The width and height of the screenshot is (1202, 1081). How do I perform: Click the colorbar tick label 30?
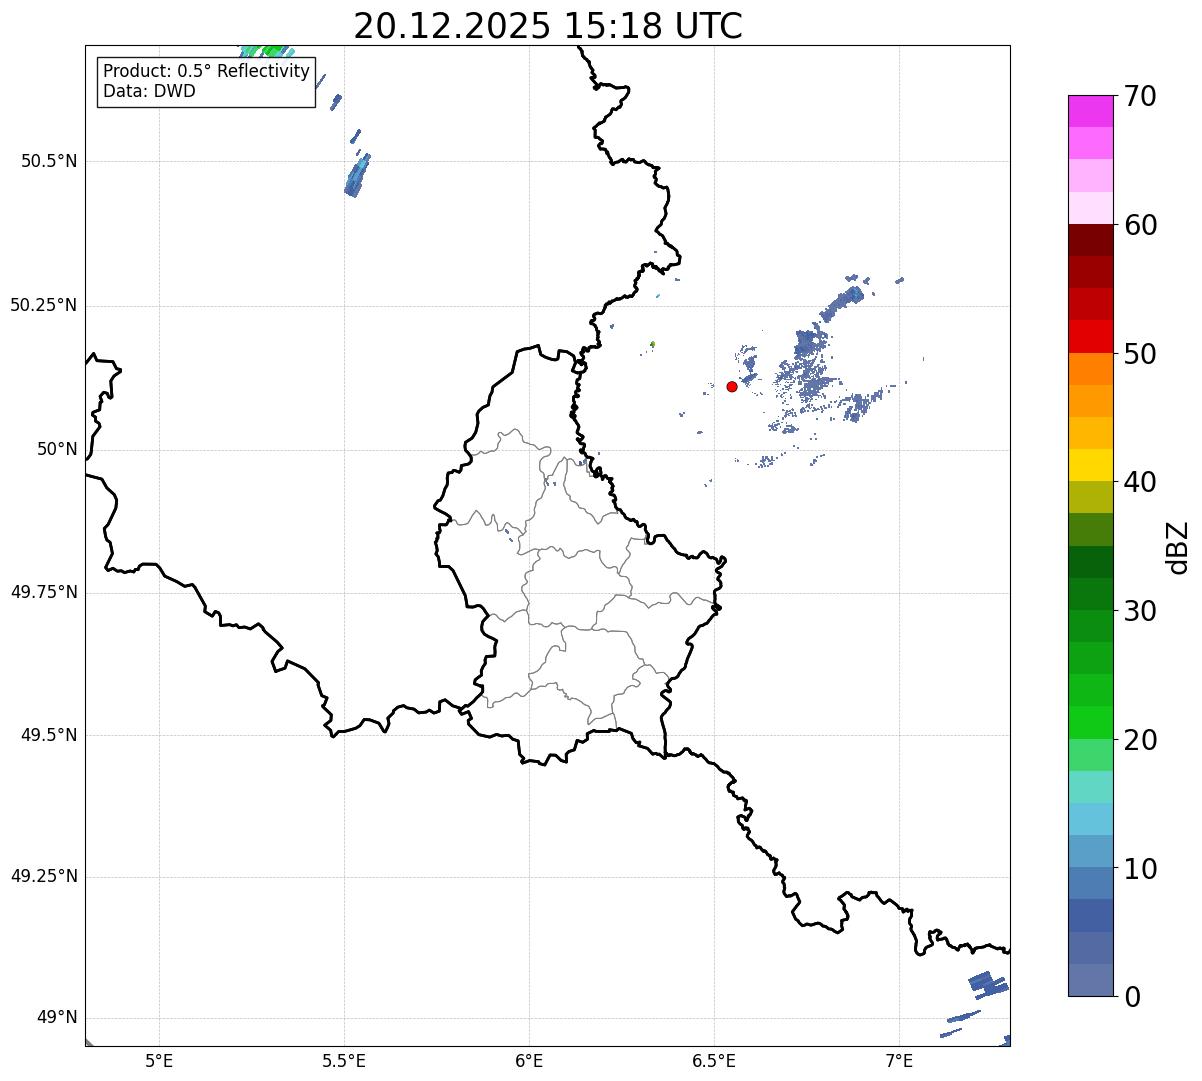[x=1140, y=611]
